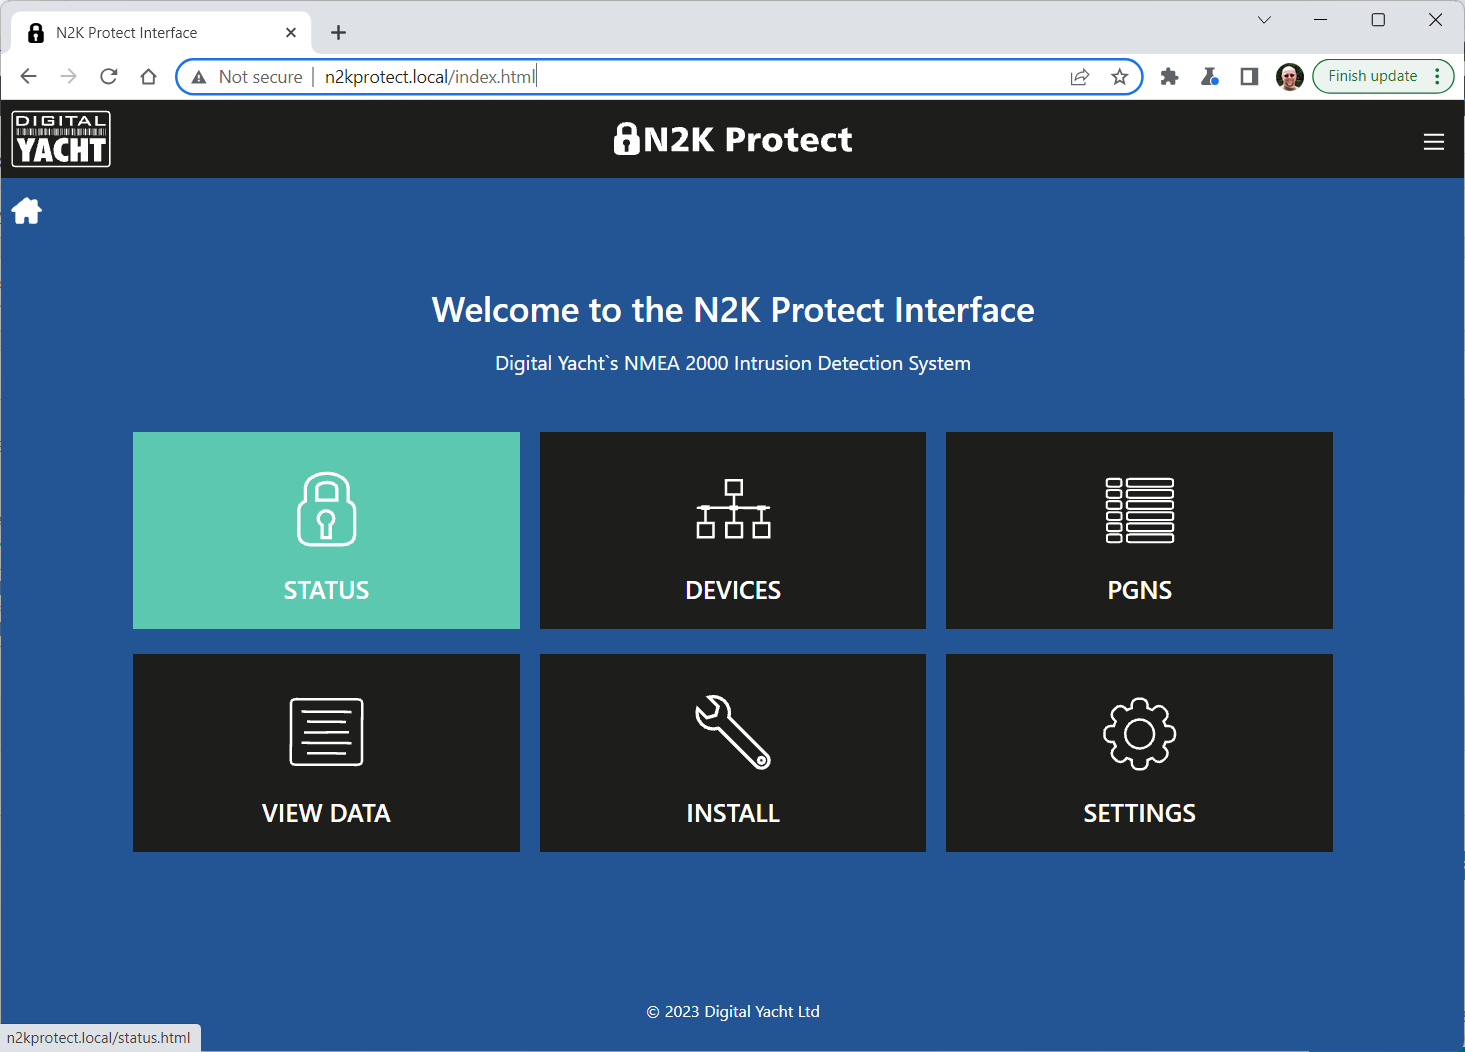The image size is (1465, 1052).
Task: Open the hamburger menu in header
Action: pos(1434,142)
